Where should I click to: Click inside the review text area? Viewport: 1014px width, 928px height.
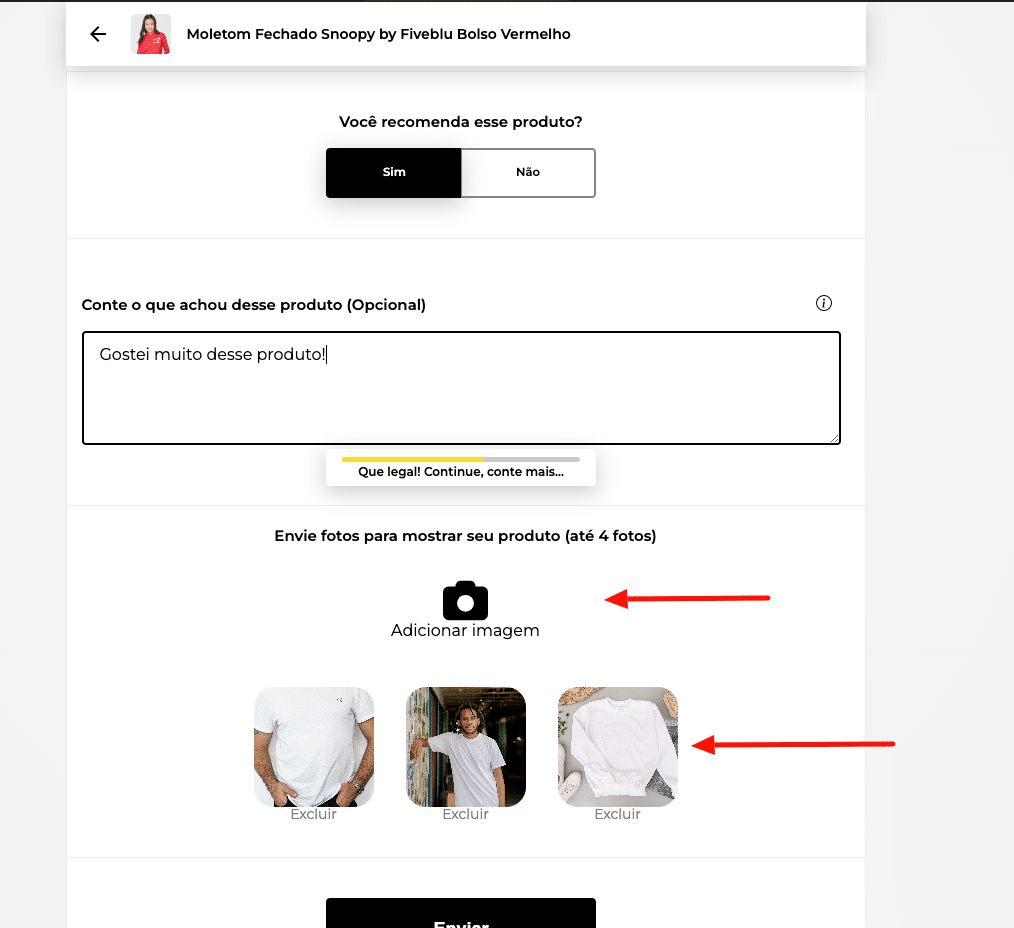click(x=461, y=388)
